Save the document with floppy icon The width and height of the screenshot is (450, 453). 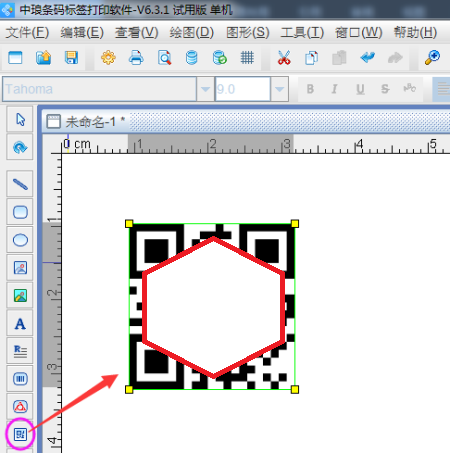click(x=71, y=58)
